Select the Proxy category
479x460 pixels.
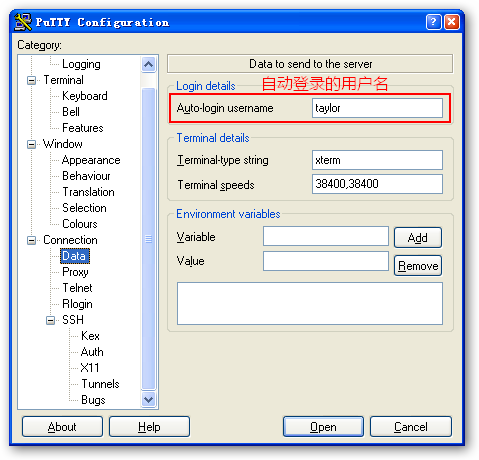click(x=75, y=272)
